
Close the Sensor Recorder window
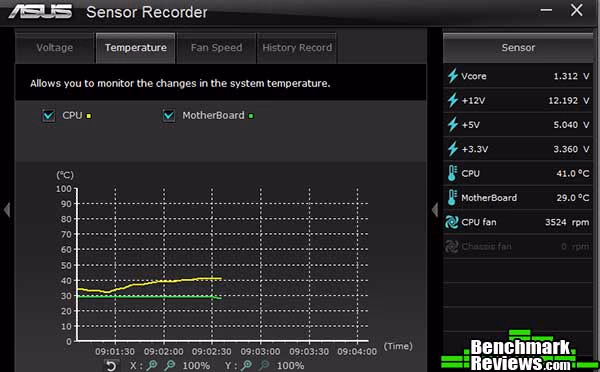pos(576,10)
